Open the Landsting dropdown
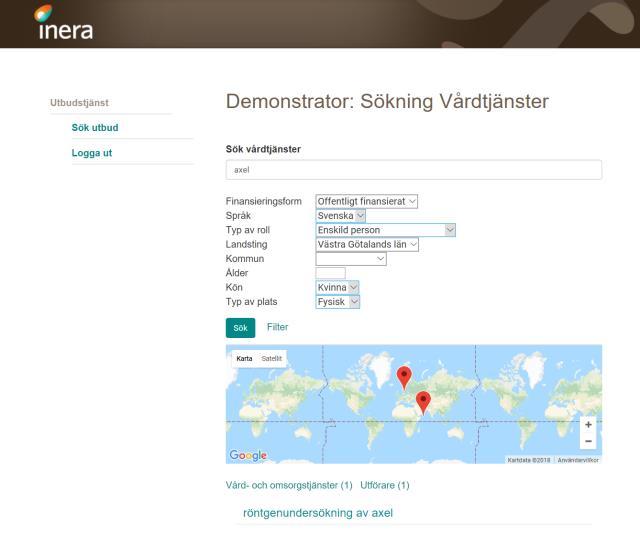 coord(367,244)
